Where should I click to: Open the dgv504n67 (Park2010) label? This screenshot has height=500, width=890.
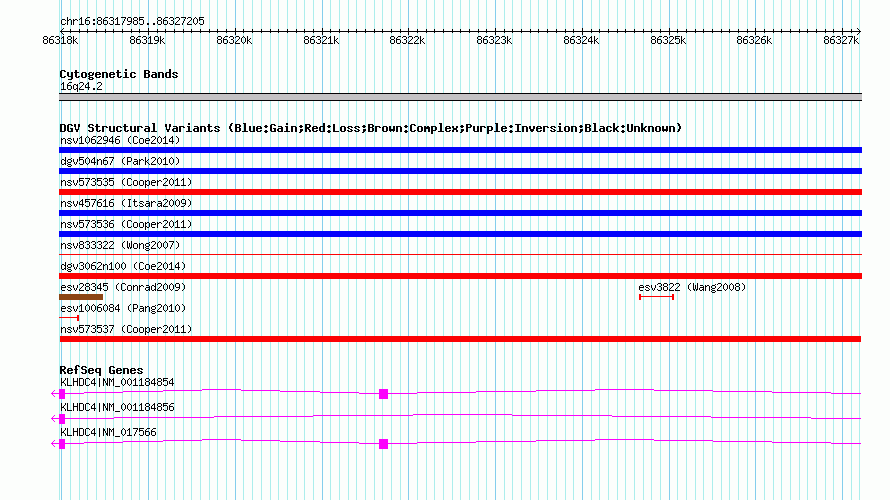tap(120, 161)
